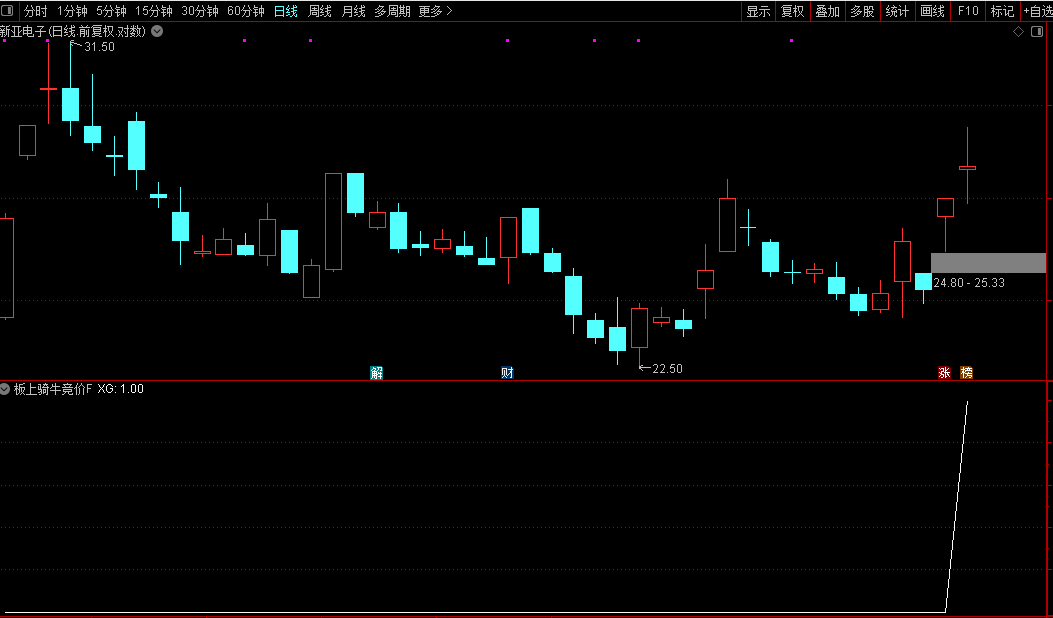Expand dropdown next to 新亚电子 chart title

[x=156, y=31]
